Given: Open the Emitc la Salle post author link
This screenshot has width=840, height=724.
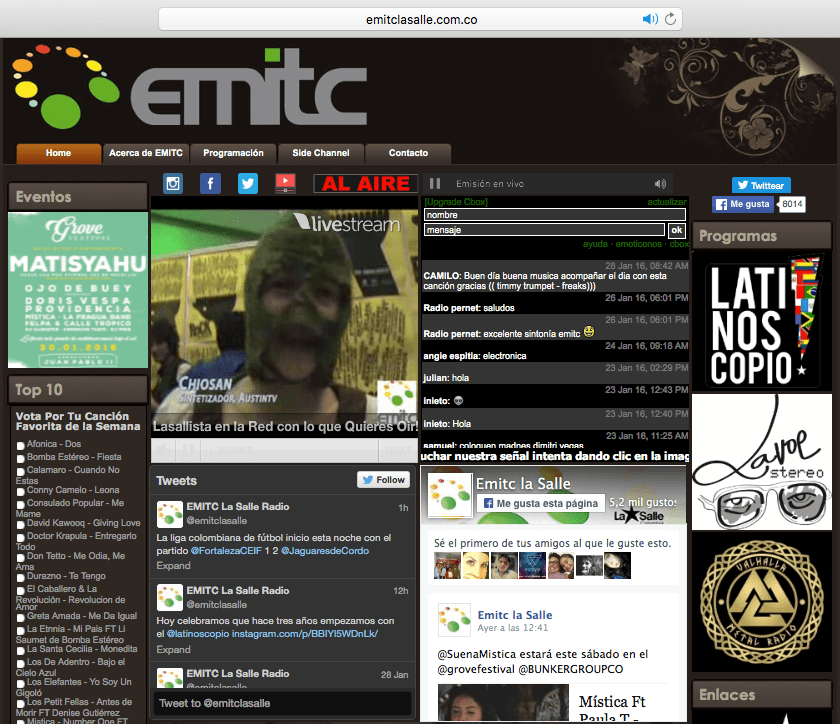Looking at the screenshot, I should [515, 615].
